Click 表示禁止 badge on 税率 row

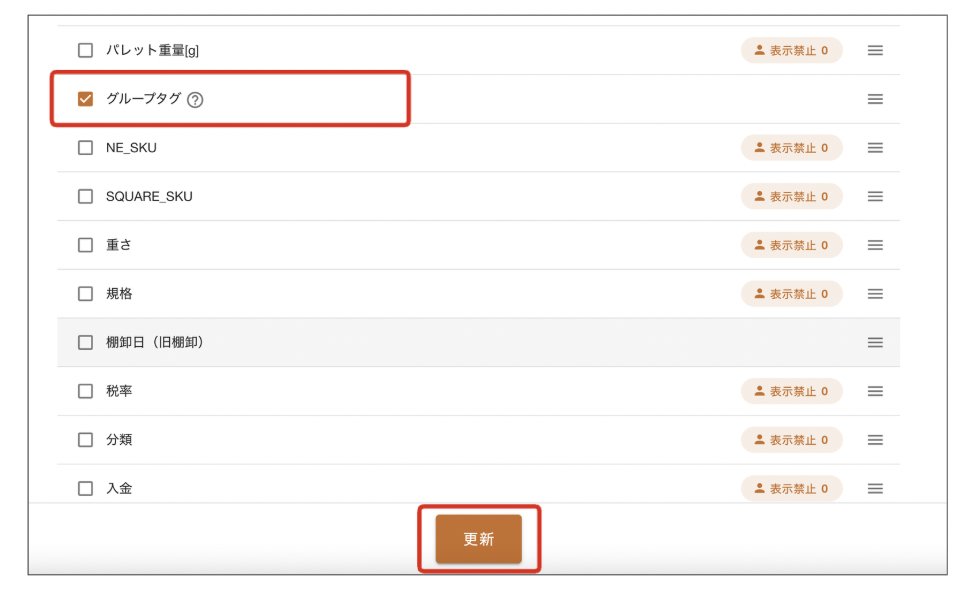click(791, 391)
